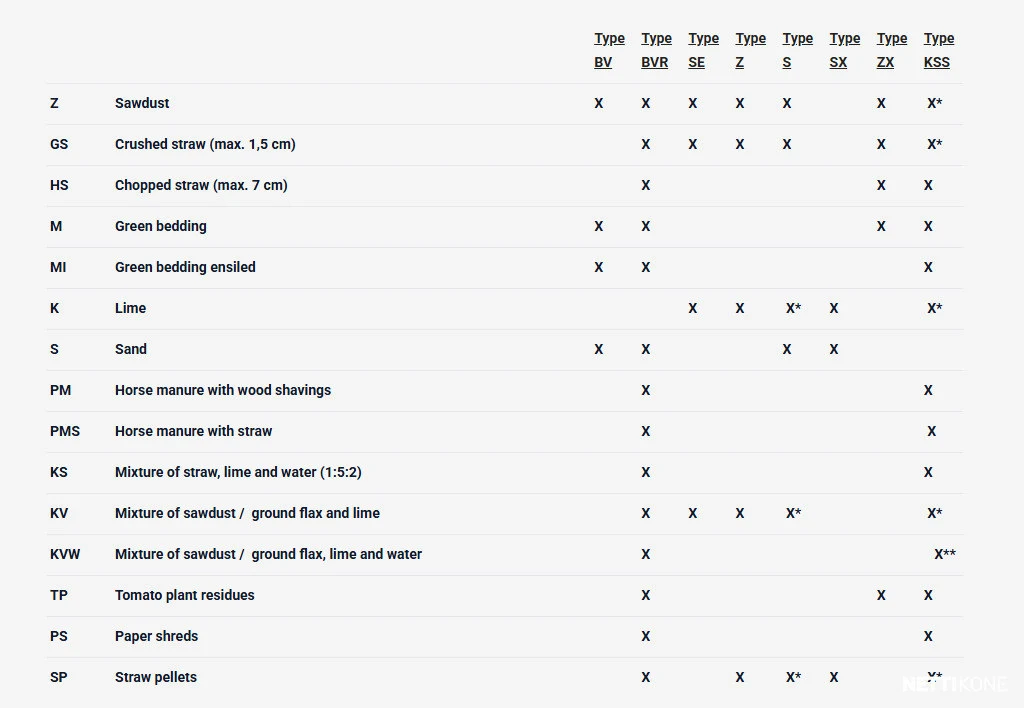Viewport: 1024px width, 708px height.
Task: Open the Type SE link
Action: point(703,50)
